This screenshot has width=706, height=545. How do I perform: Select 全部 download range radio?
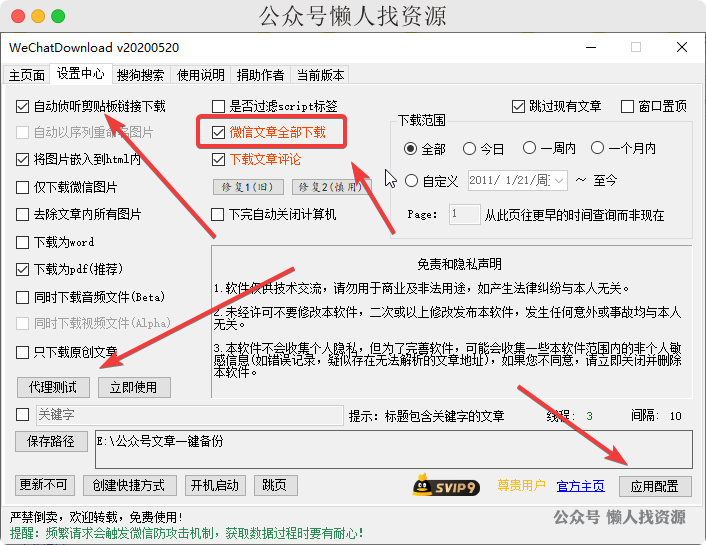[410, 149]
